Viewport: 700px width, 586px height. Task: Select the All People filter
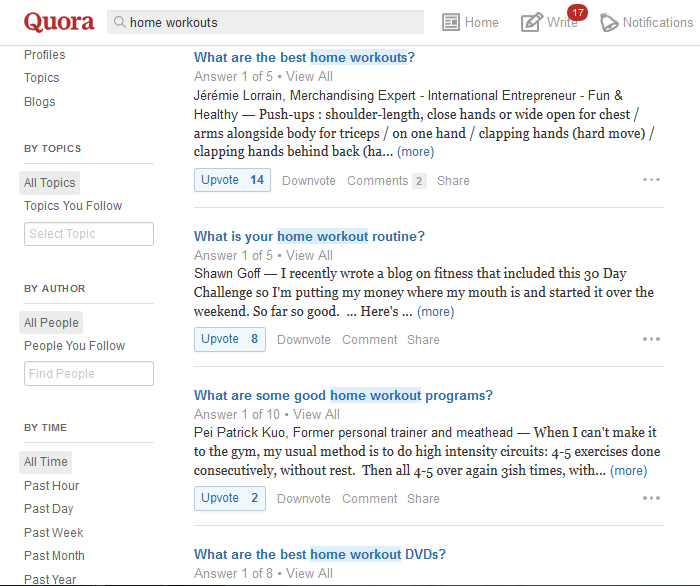(51, 323)
